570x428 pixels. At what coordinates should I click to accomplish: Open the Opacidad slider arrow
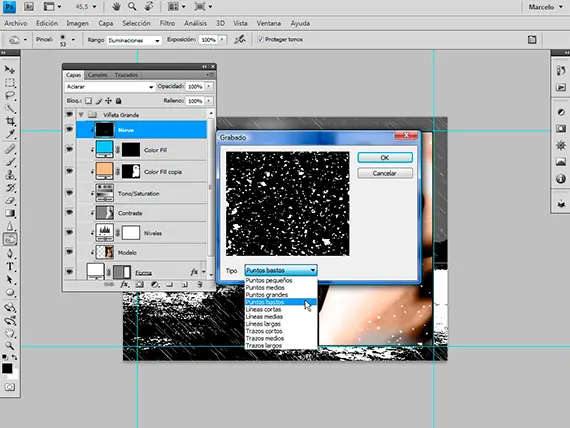pyautogui.click(x=209, y=87)
